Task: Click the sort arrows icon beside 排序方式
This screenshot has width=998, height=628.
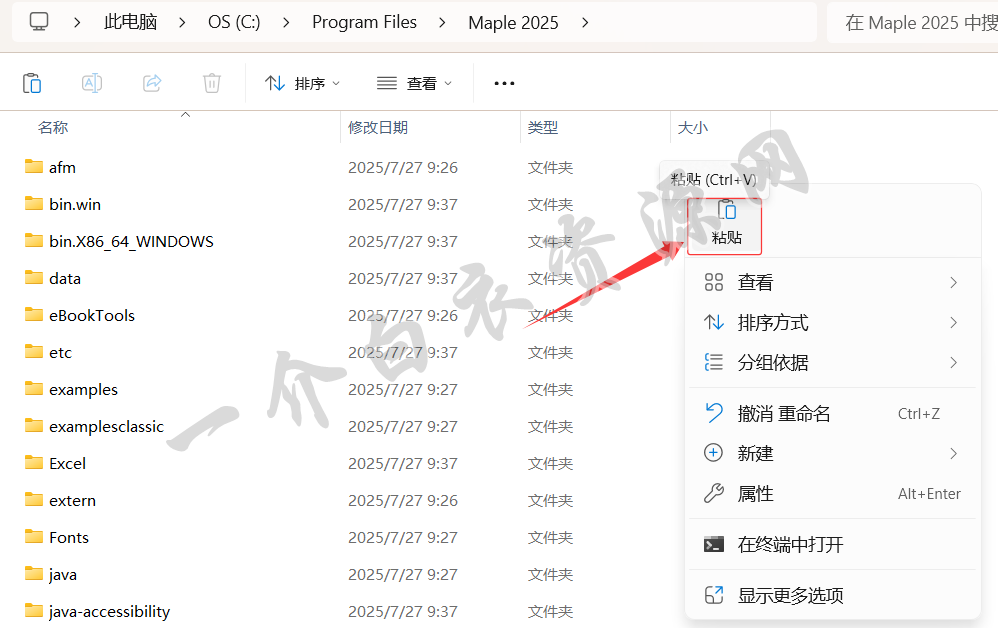Action: coord(713,323)
